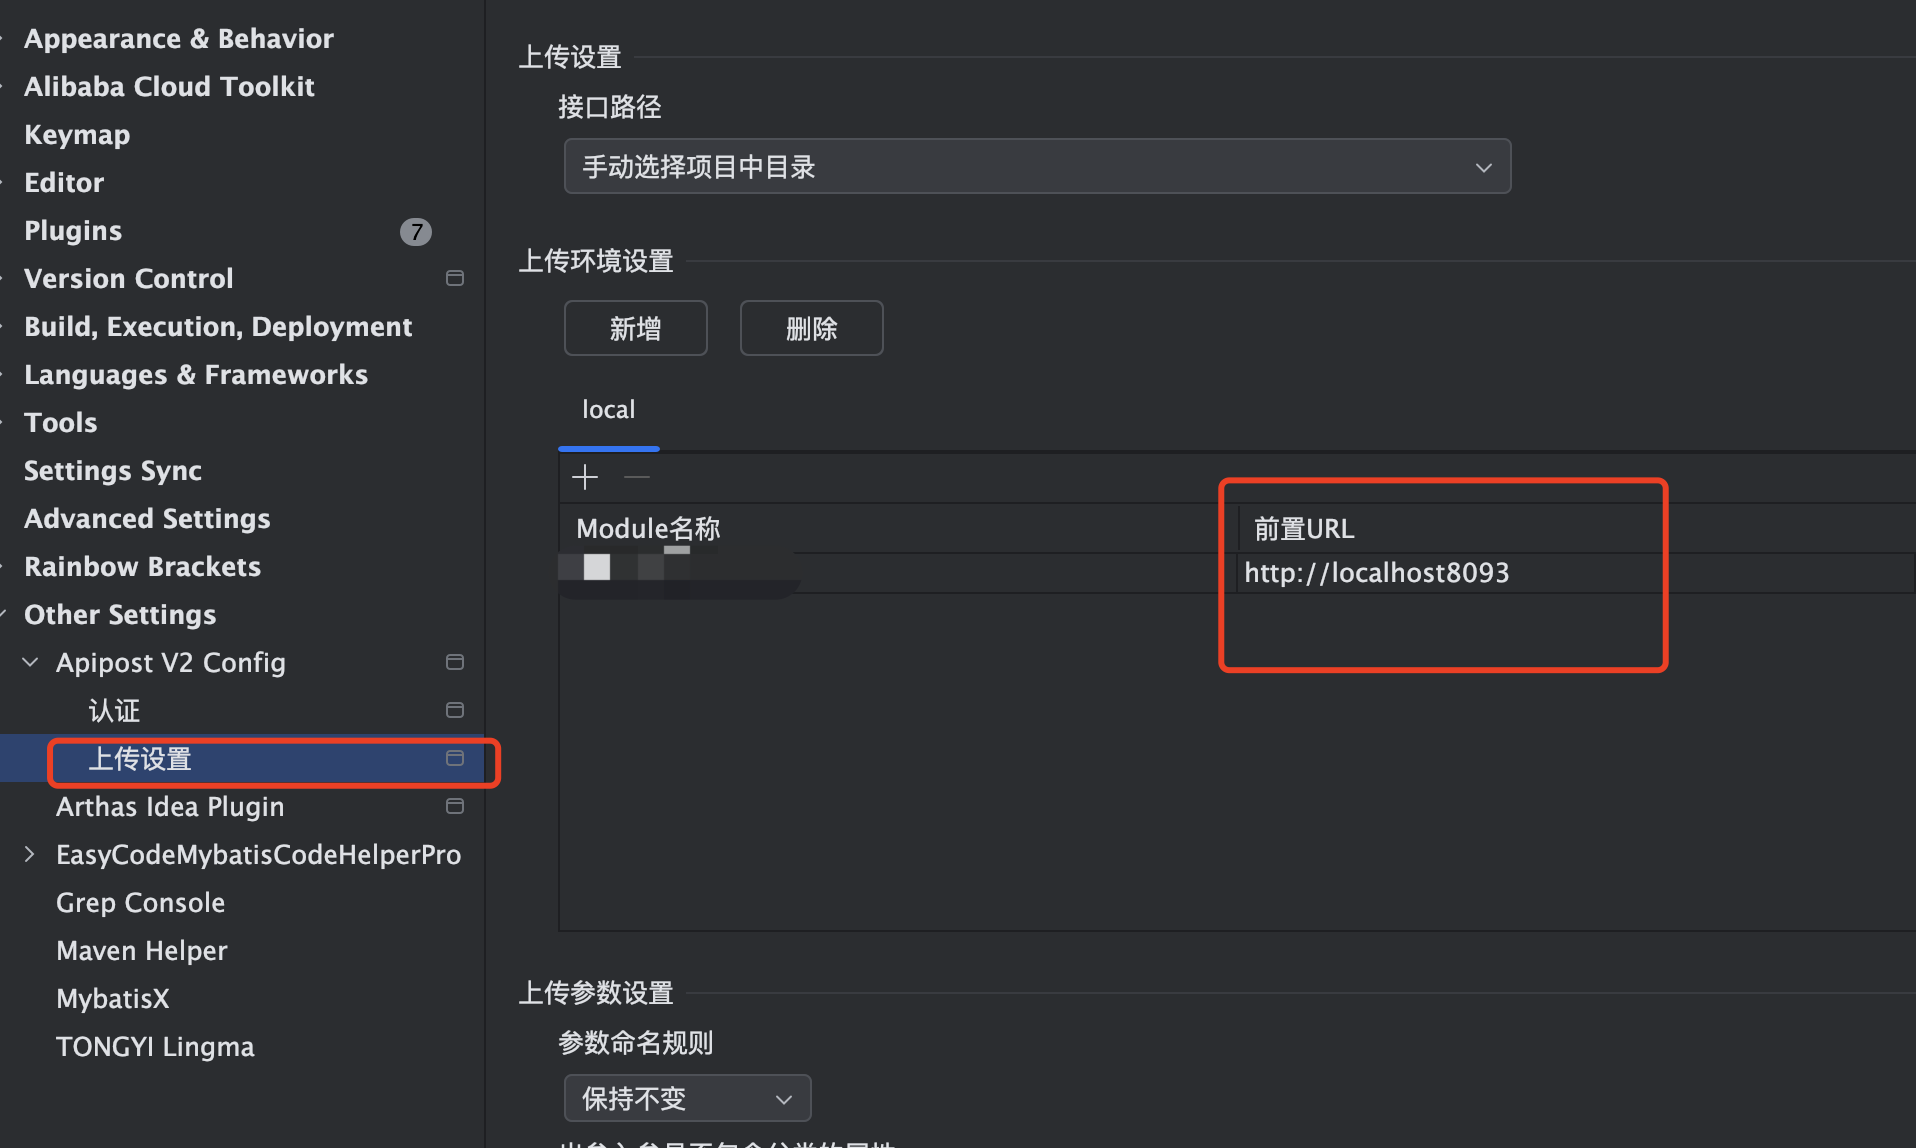
Task: Add a module row with plus icon
Action: tap(585, 477)
